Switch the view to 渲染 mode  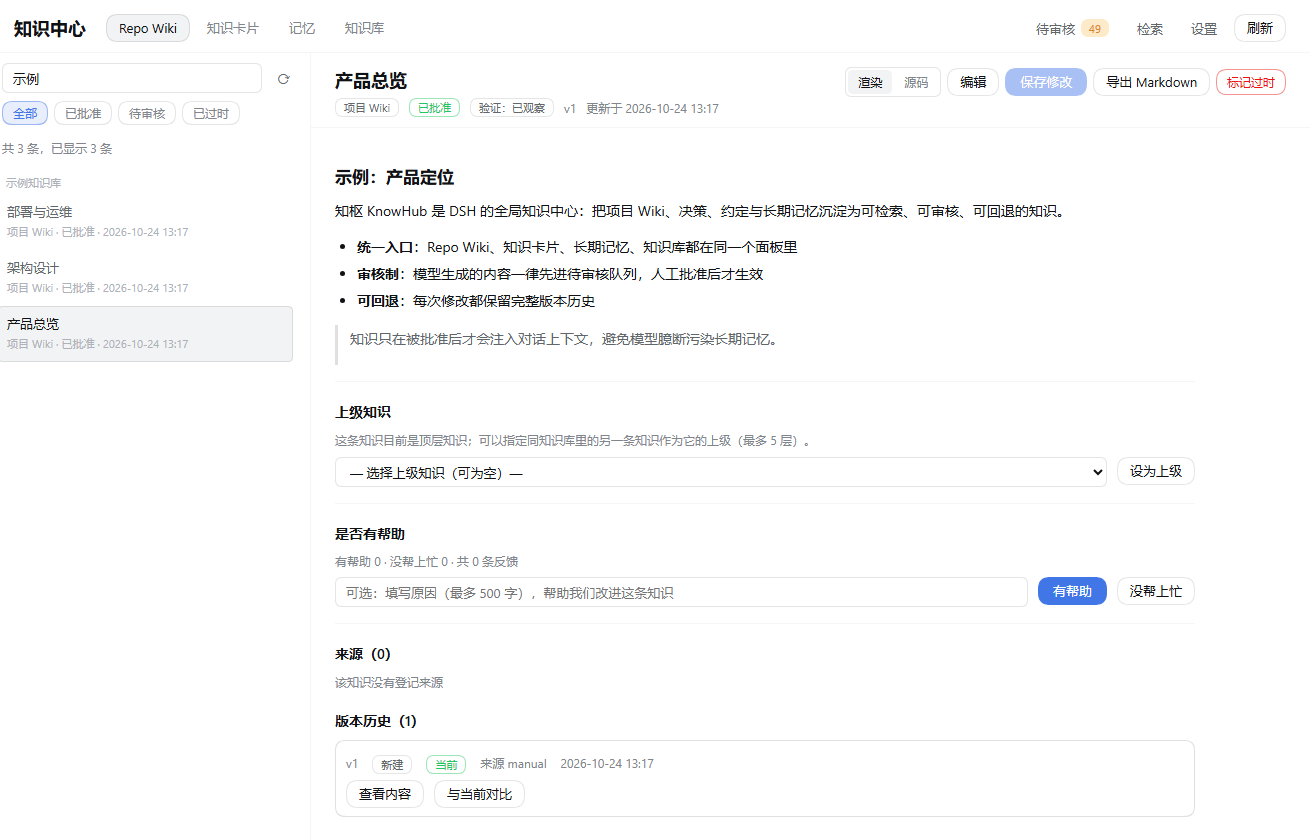870,82
